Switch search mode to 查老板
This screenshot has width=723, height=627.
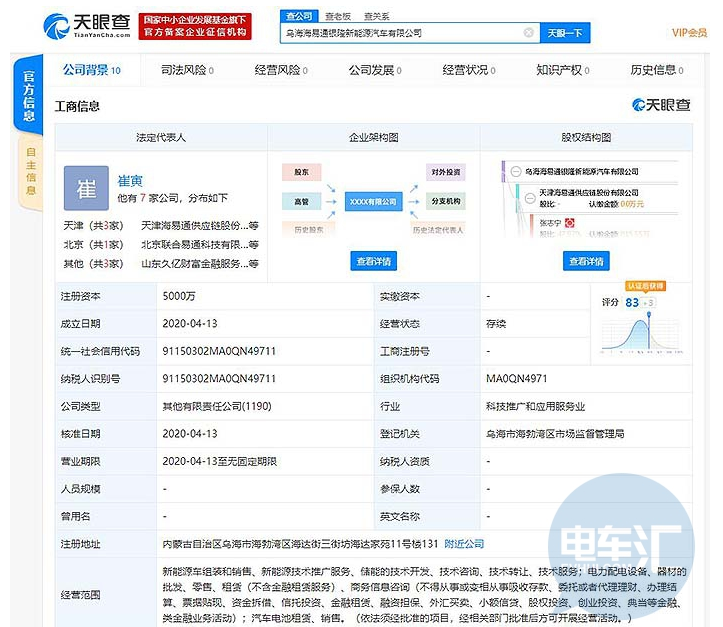coord(337,16)
